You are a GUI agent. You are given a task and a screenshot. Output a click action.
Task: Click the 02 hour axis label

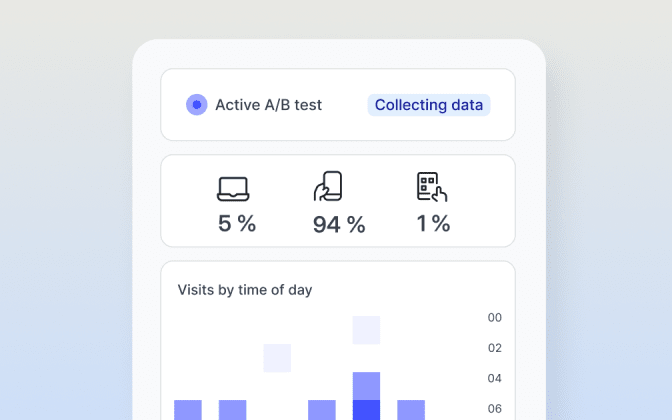coord(495,348)
